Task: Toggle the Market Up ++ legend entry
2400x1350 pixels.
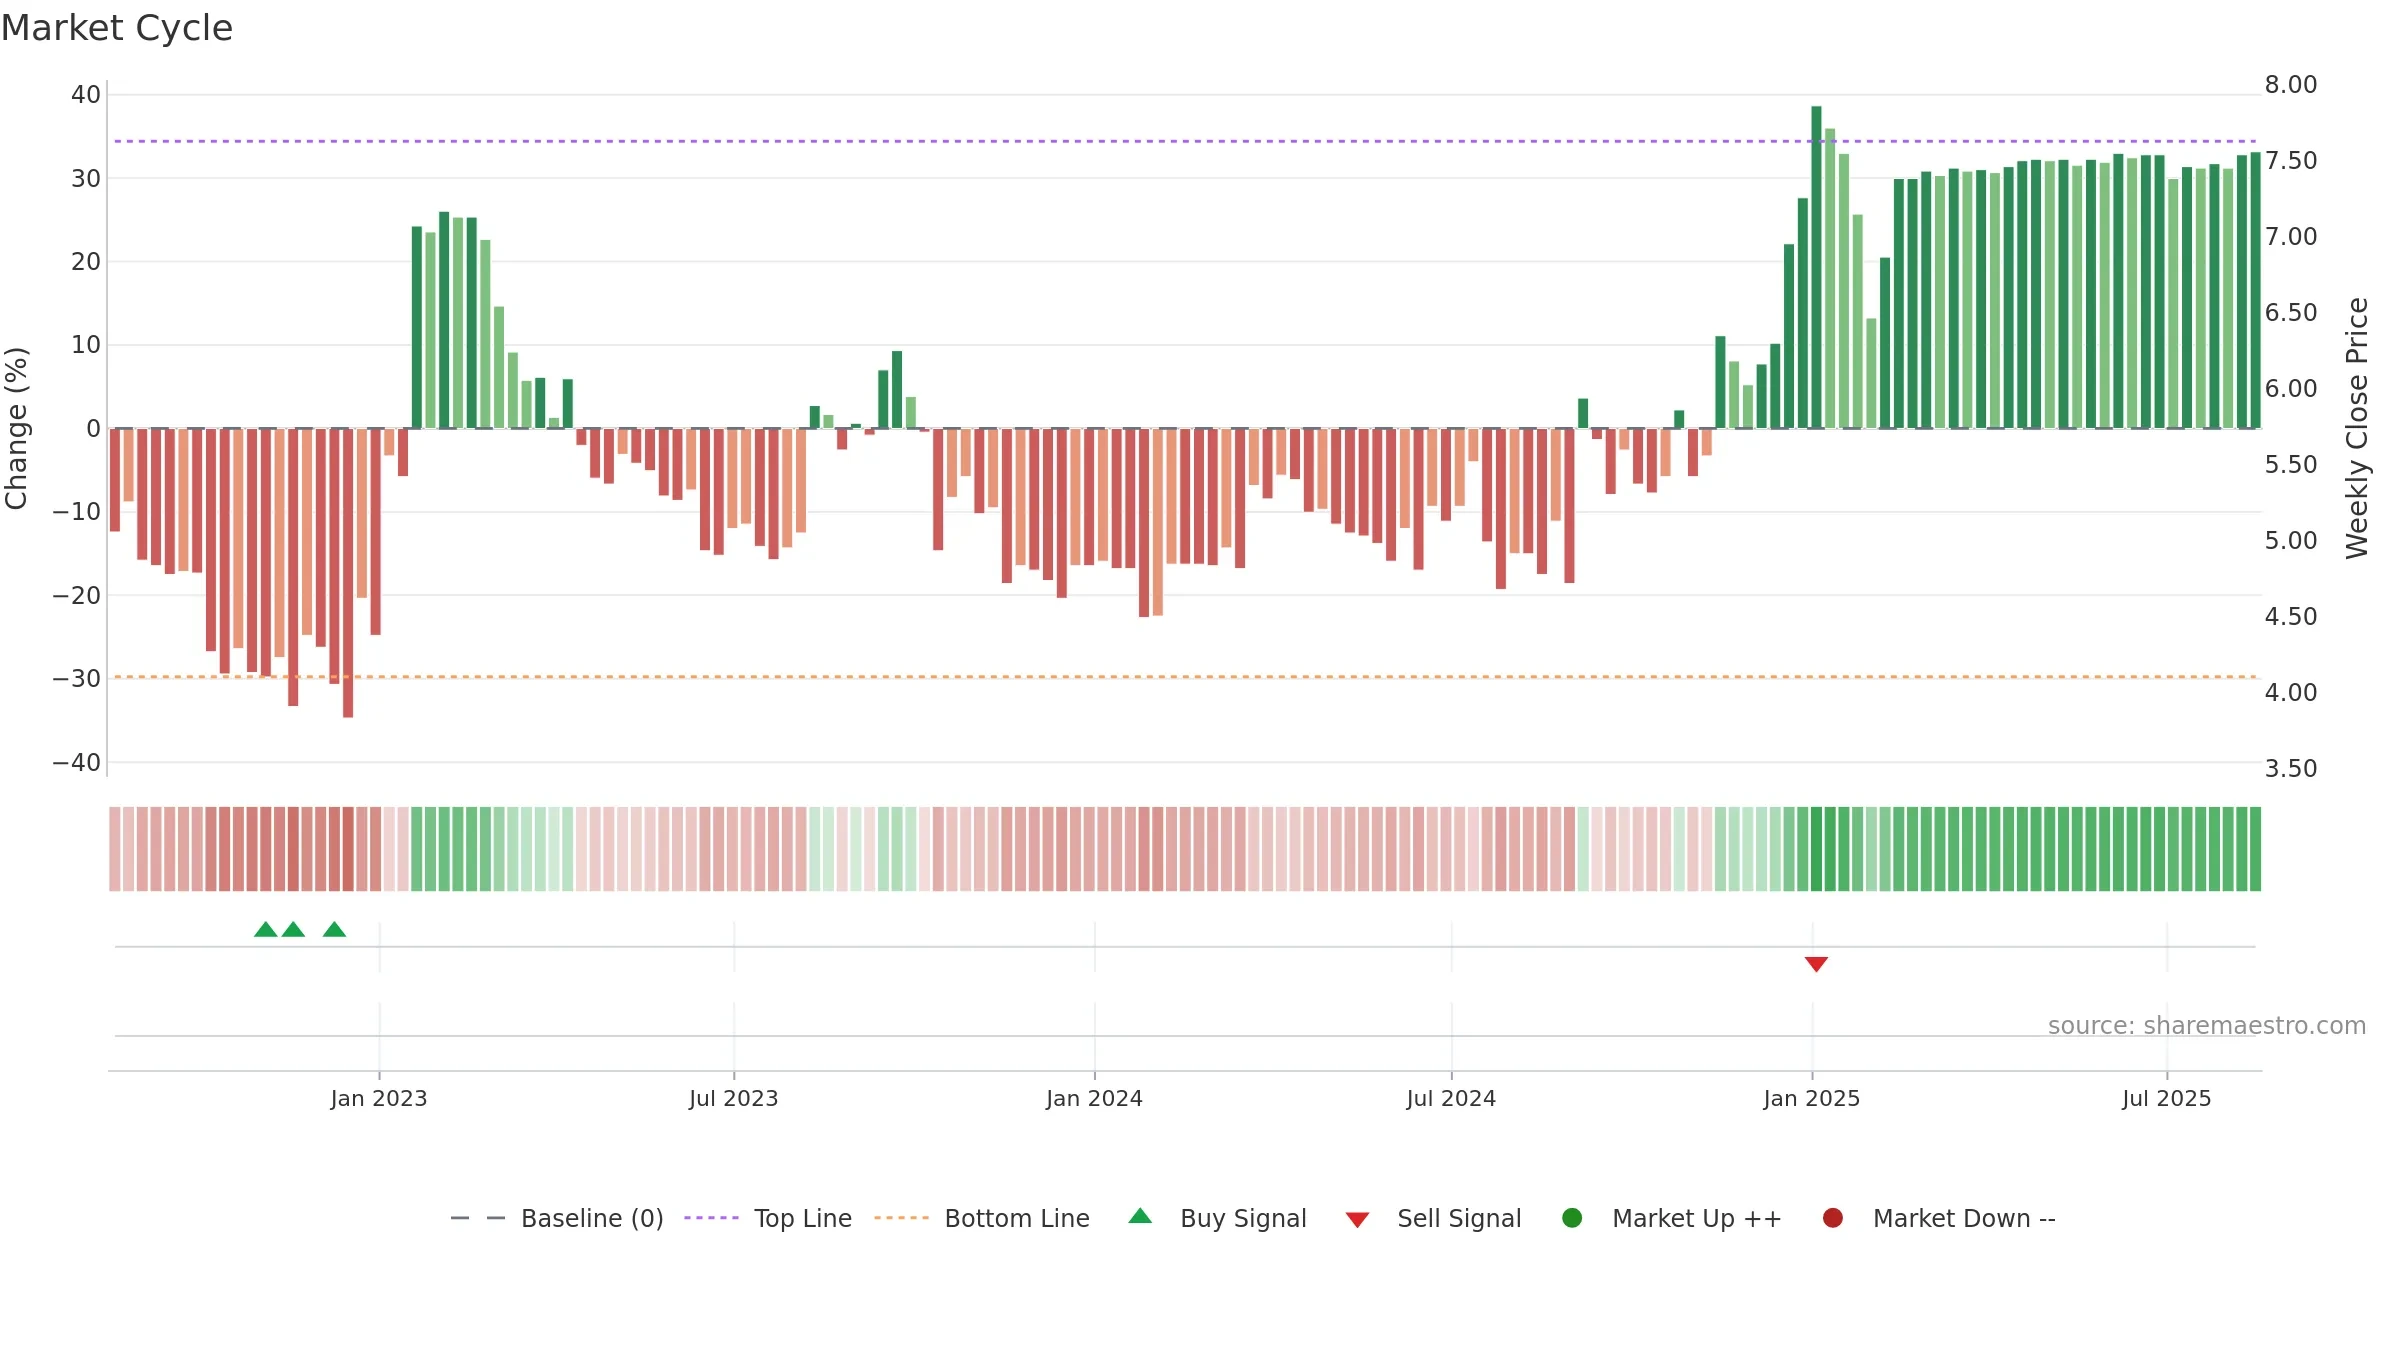Action: tap(1672, 1218)
